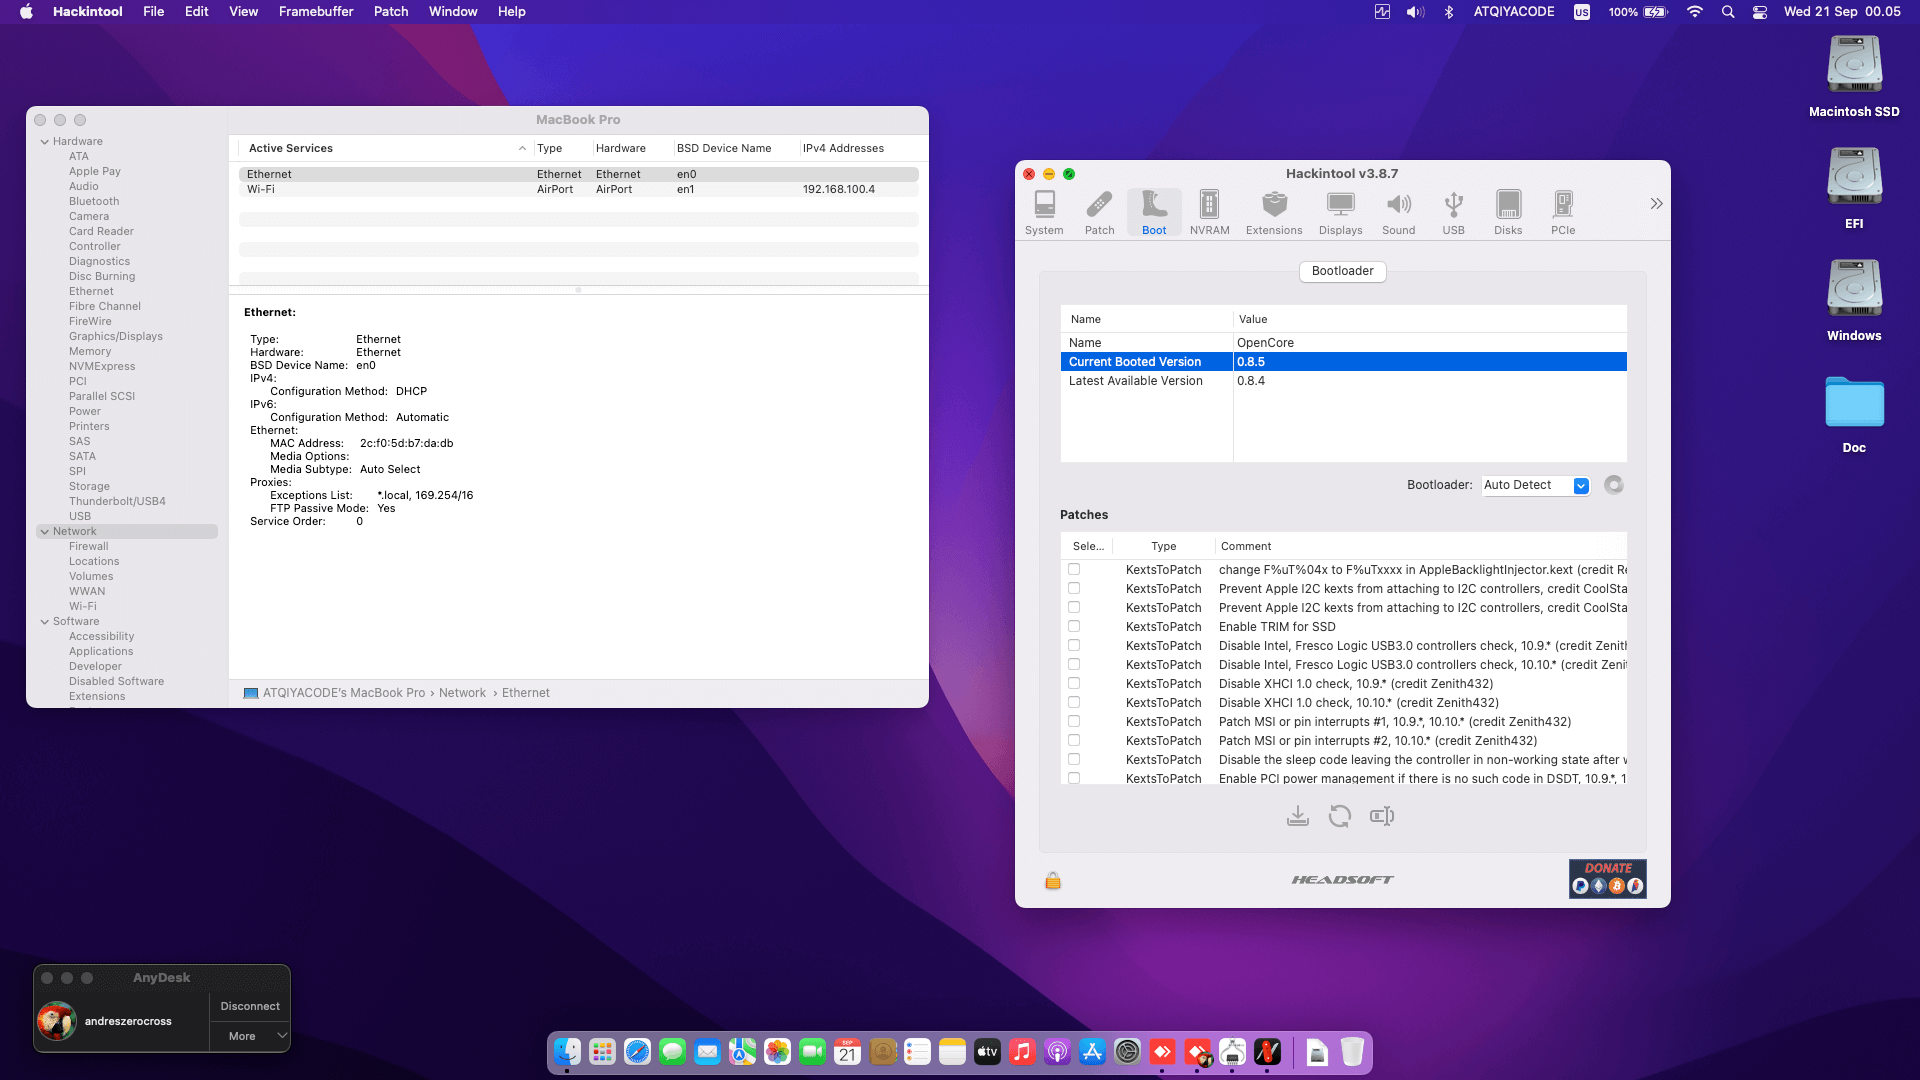Open Control Center in menu bar
The image size is (1920, 1080).
click(x=1760, y=12)
